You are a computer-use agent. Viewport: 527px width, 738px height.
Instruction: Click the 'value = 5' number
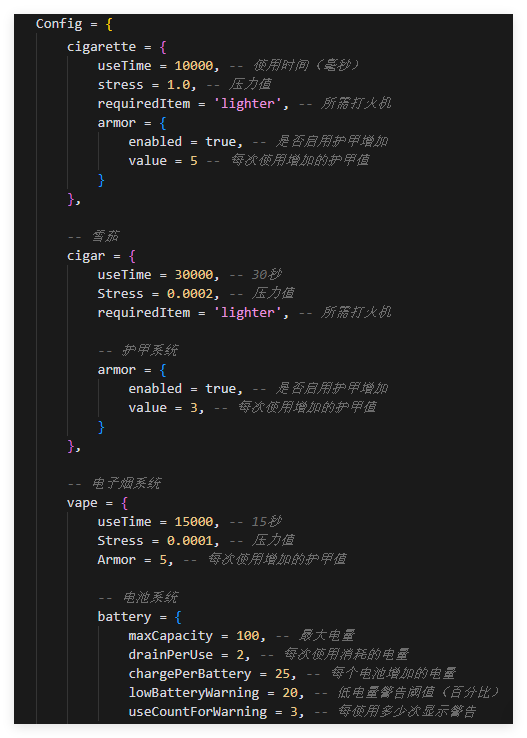194,161
